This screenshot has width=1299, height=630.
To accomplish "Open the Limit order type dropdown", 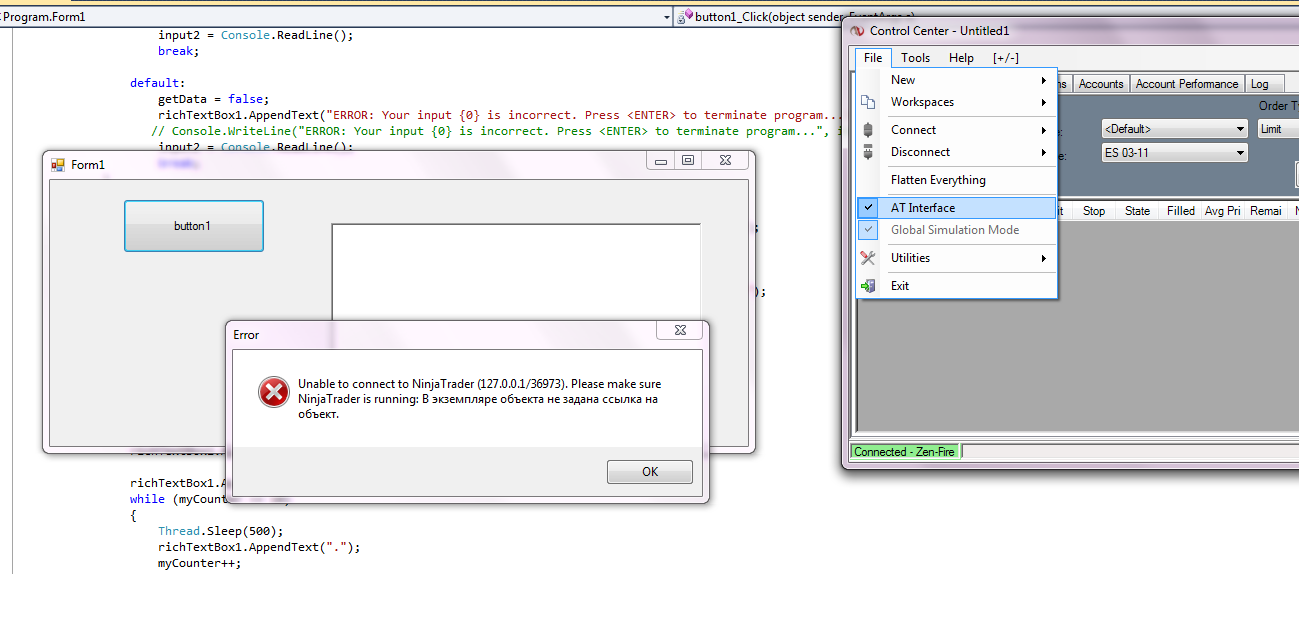I will 1278,129.
